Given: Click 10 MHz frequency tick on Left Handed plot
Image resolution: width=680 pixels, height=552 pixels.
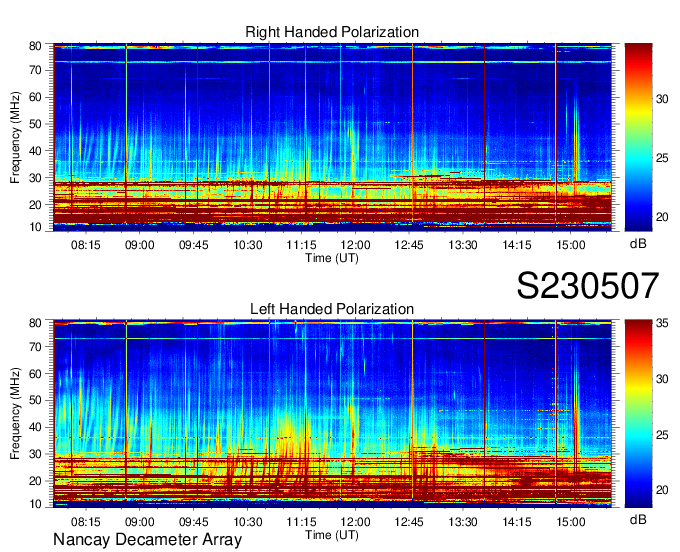Looking at the screenshot, I should pos(35,504).
